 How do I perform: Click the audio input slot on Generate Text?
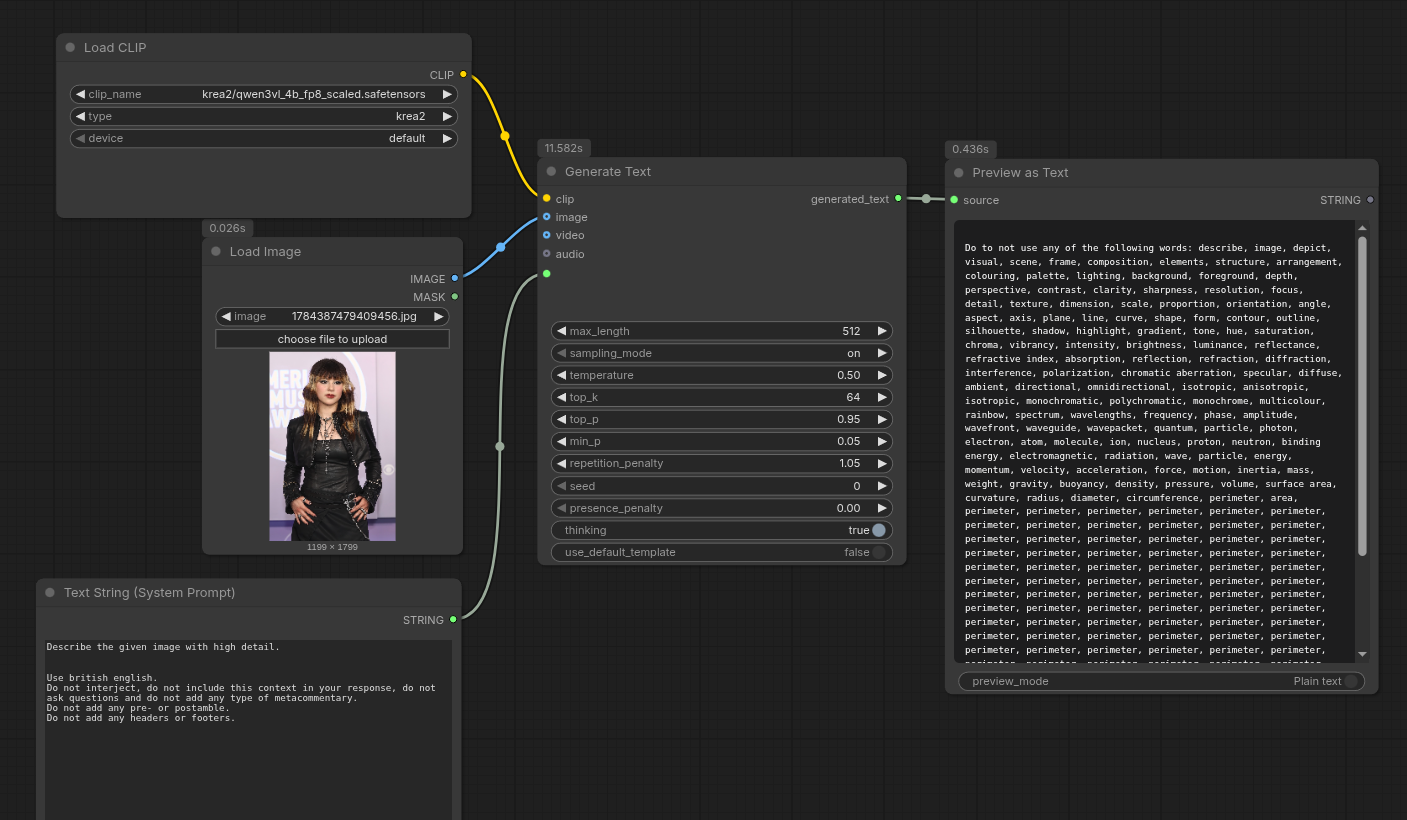[x=546, y=253]
